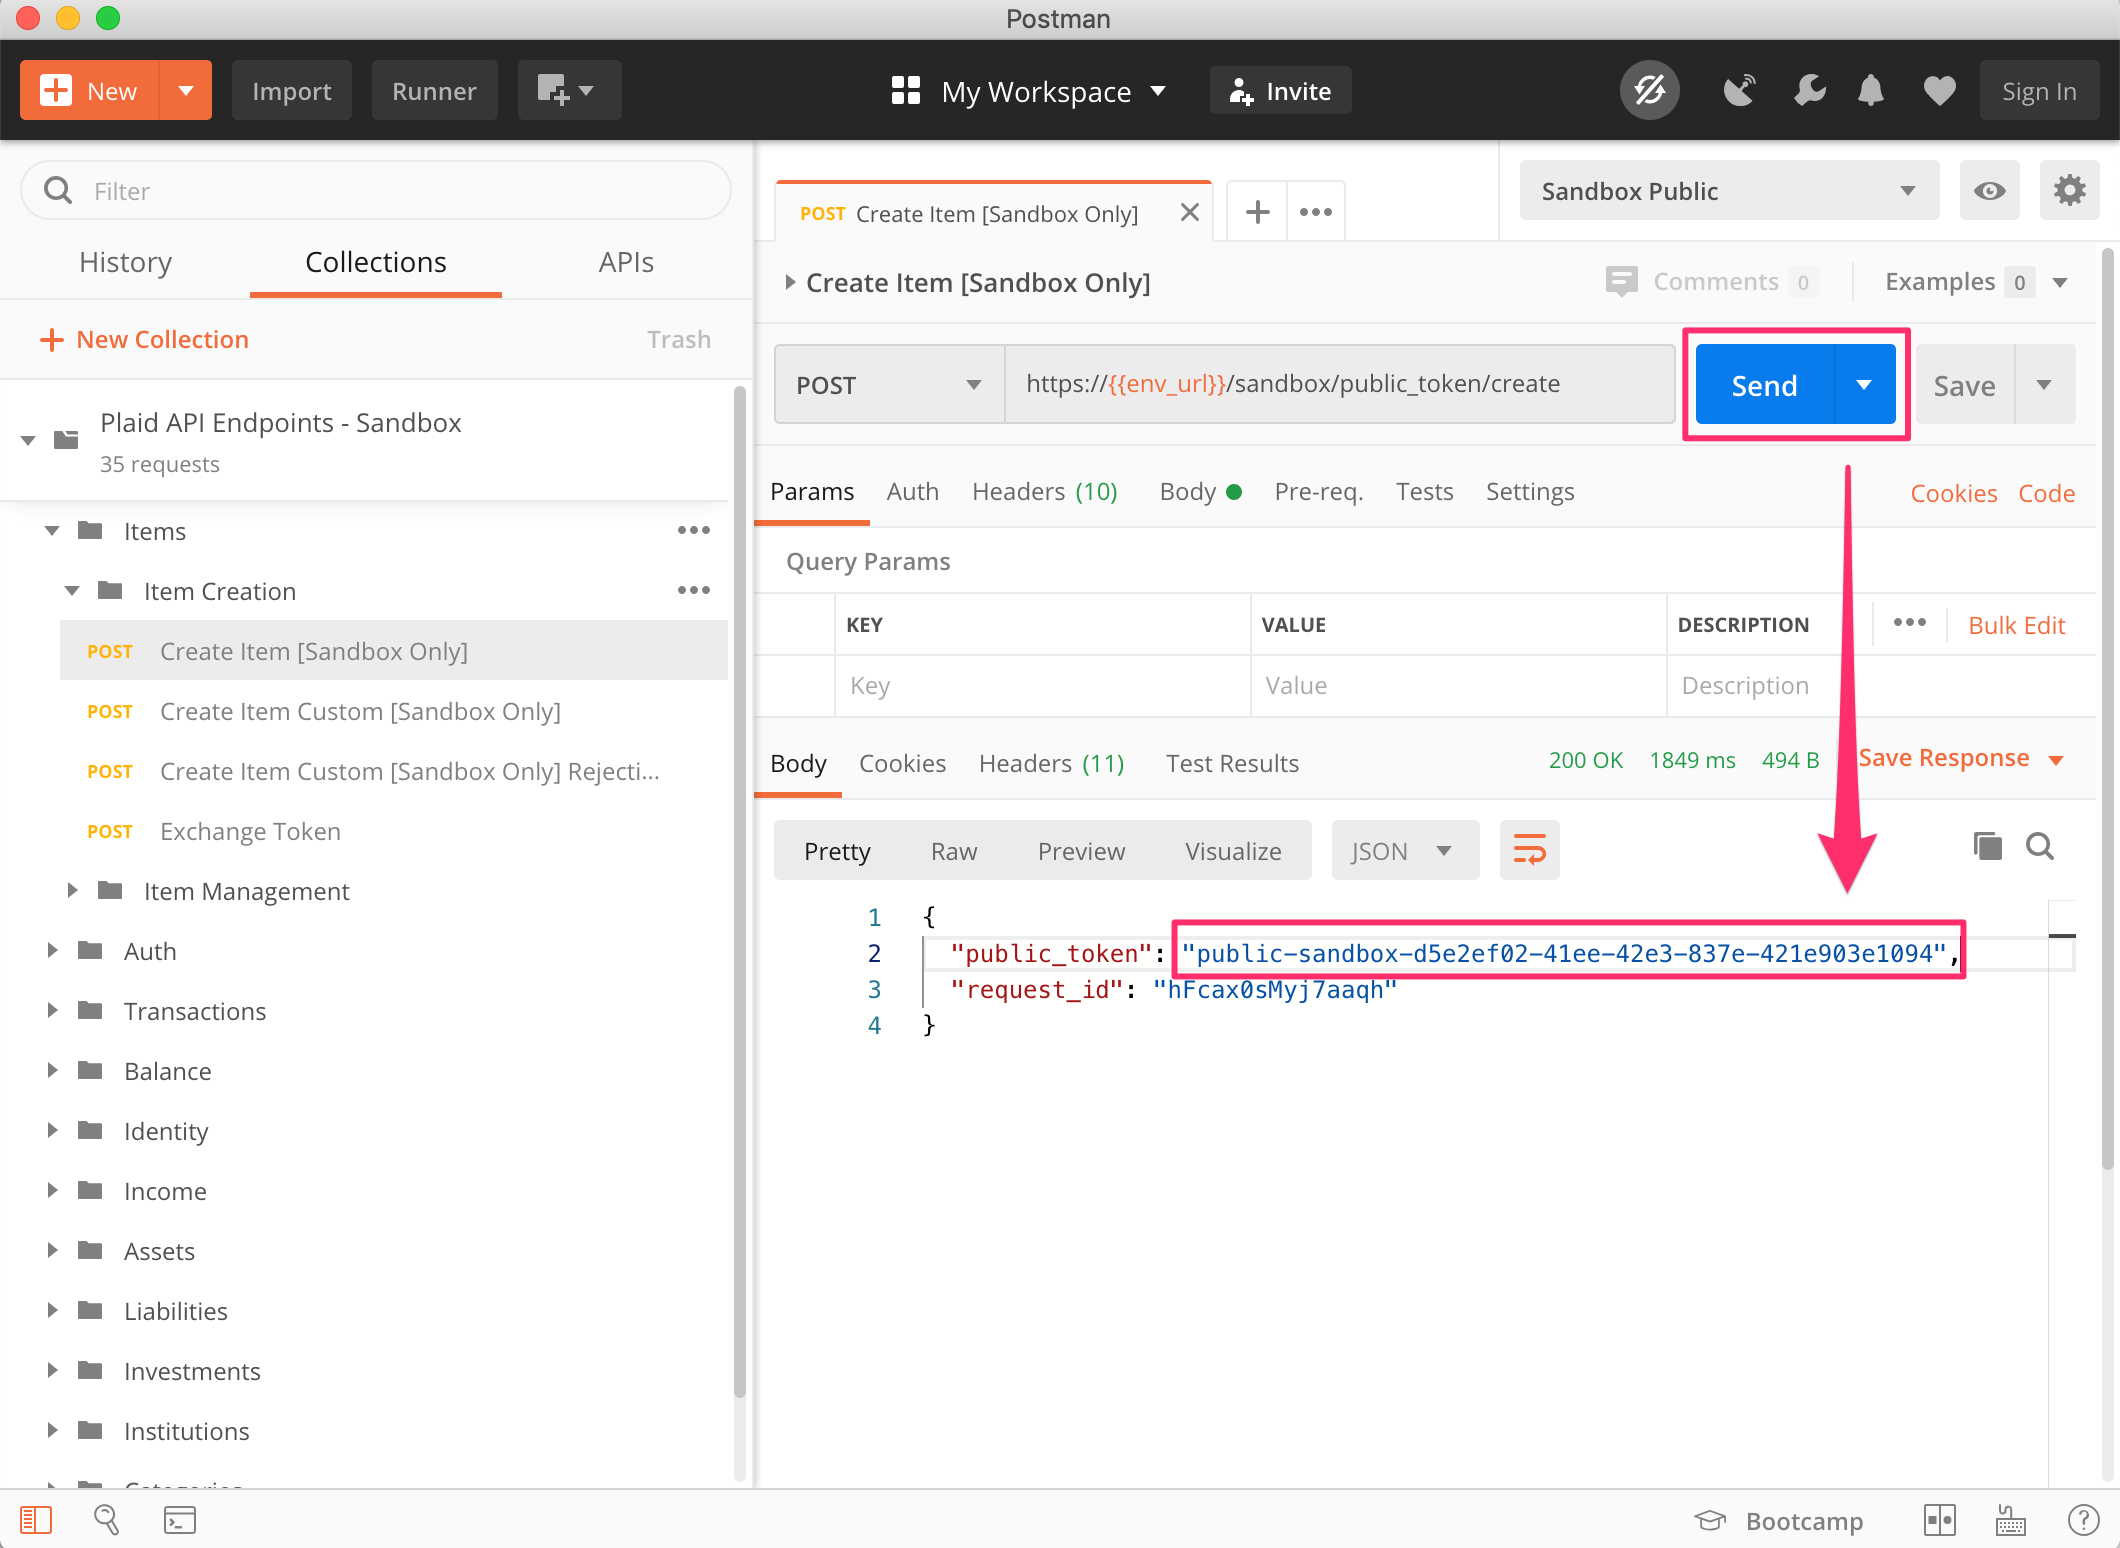Expand the request description triangle
2120x1548 pixels.
pyautogui.click(x=789, y=282)
